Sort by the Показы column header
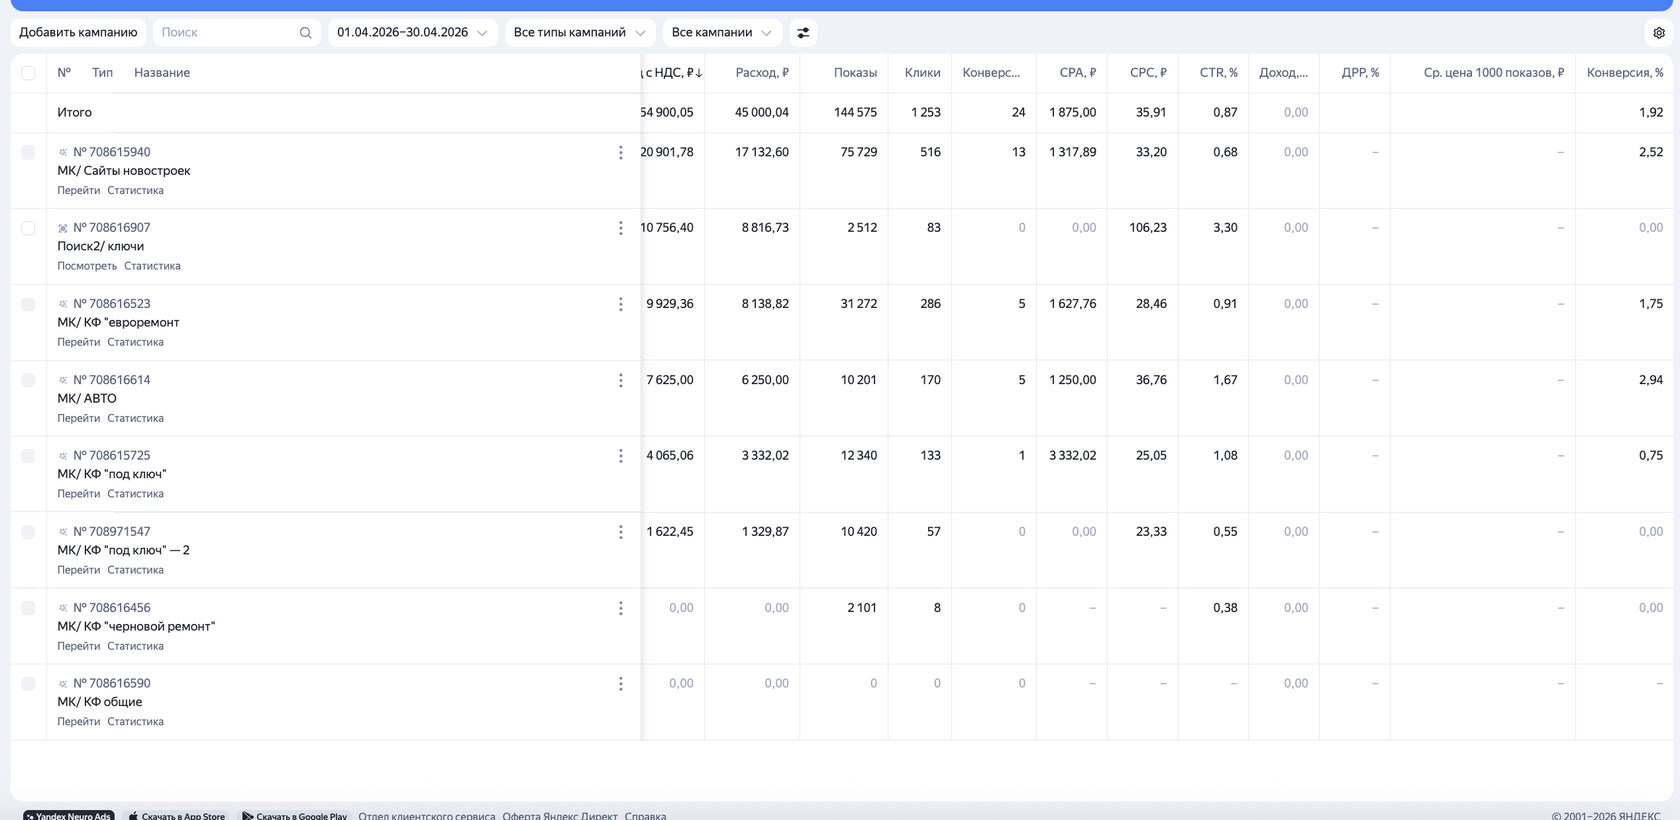The height and width of the screenshot is (820, 1680). tap(855, 73)
